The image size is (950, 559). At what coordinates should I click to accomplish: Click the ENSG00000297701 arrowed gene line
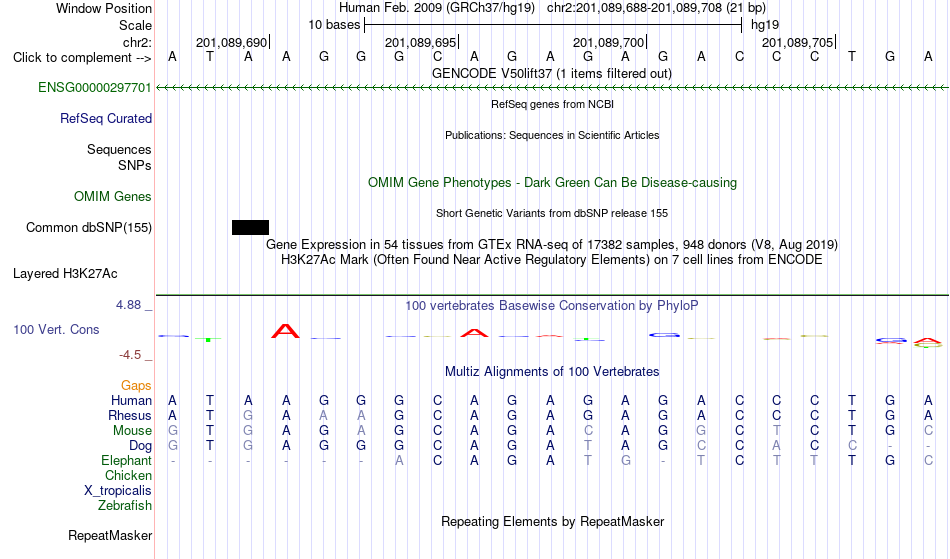click(553, 88)
